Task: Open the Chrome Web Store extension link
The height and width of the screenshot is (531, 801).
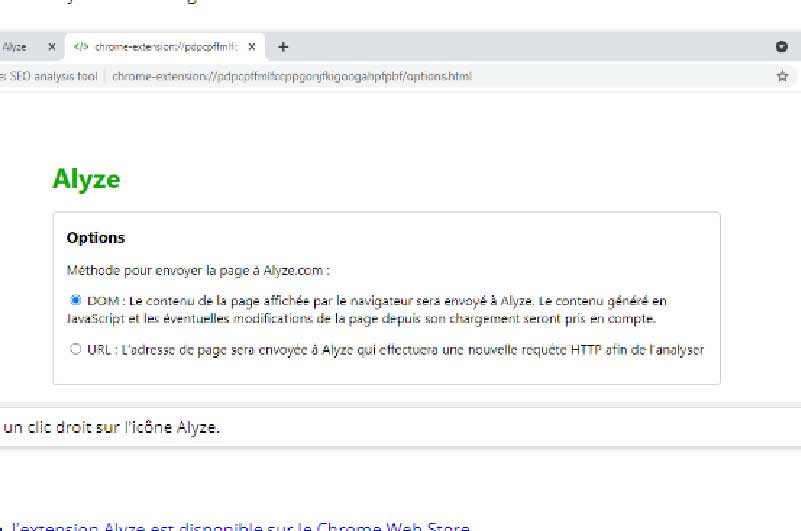Action: tap(240, 526)
